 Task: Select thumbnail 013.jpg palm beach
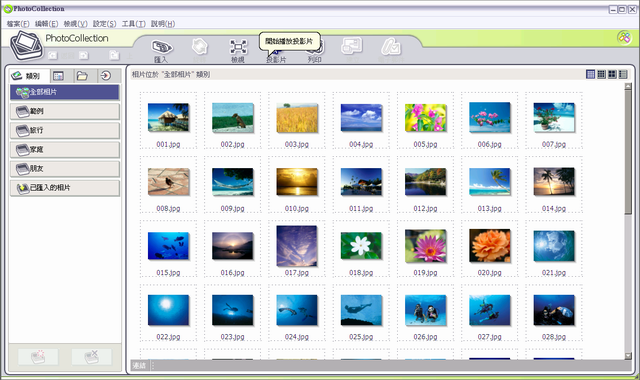(x=490, y=182)
